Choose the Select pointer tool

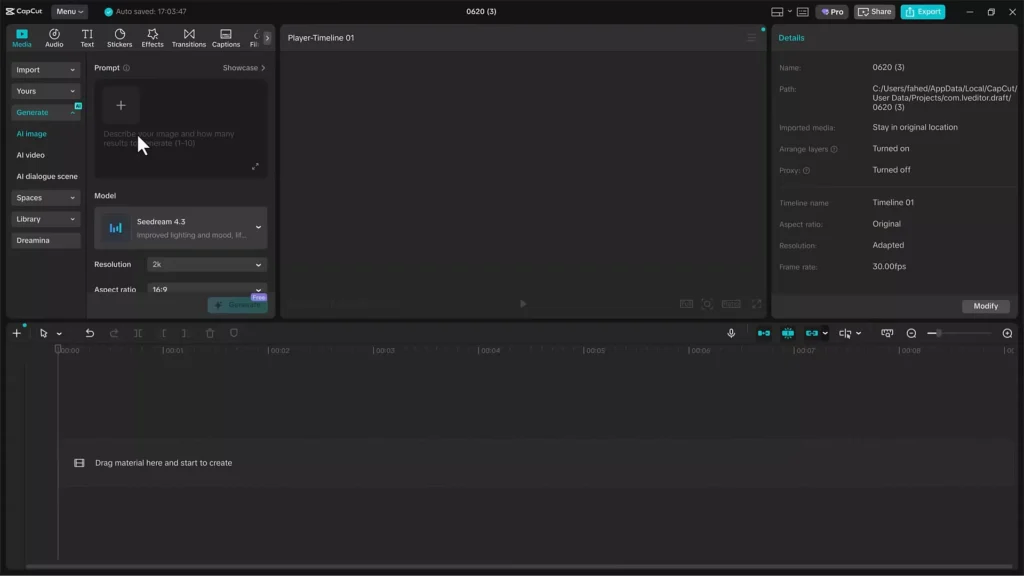click(43, 333)
